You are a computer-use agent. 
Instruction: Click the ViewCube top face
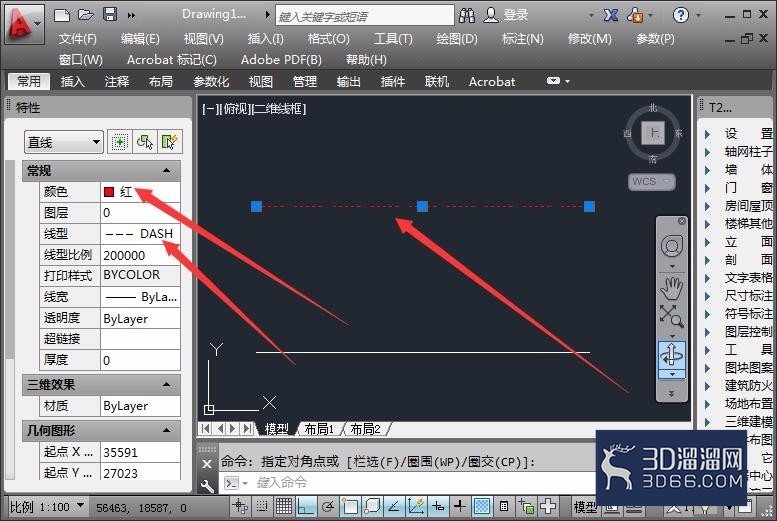tap(653, 133)
